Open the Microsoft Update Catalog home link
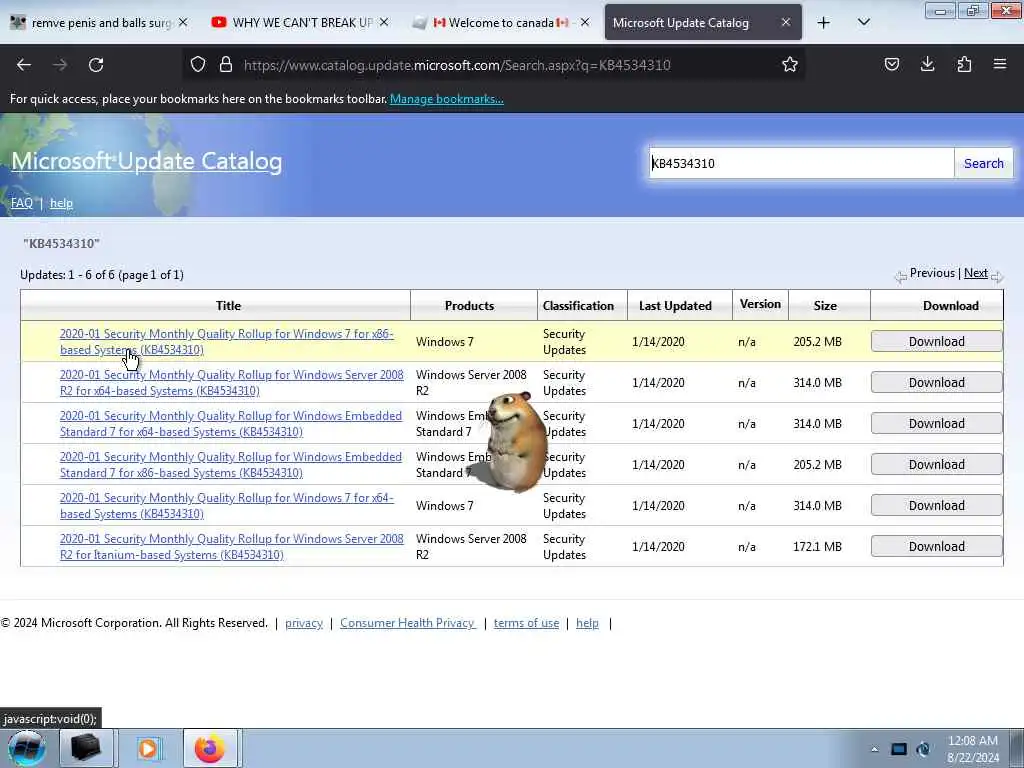1024x768 pixels. click(146, 161)
